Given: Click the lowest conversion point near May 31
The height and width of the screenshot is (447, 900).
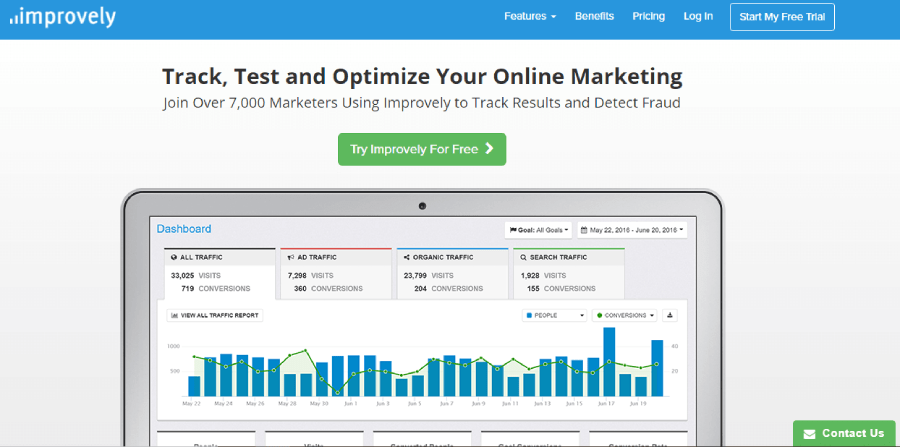Looking at the screenshot, I should [337, 393].
